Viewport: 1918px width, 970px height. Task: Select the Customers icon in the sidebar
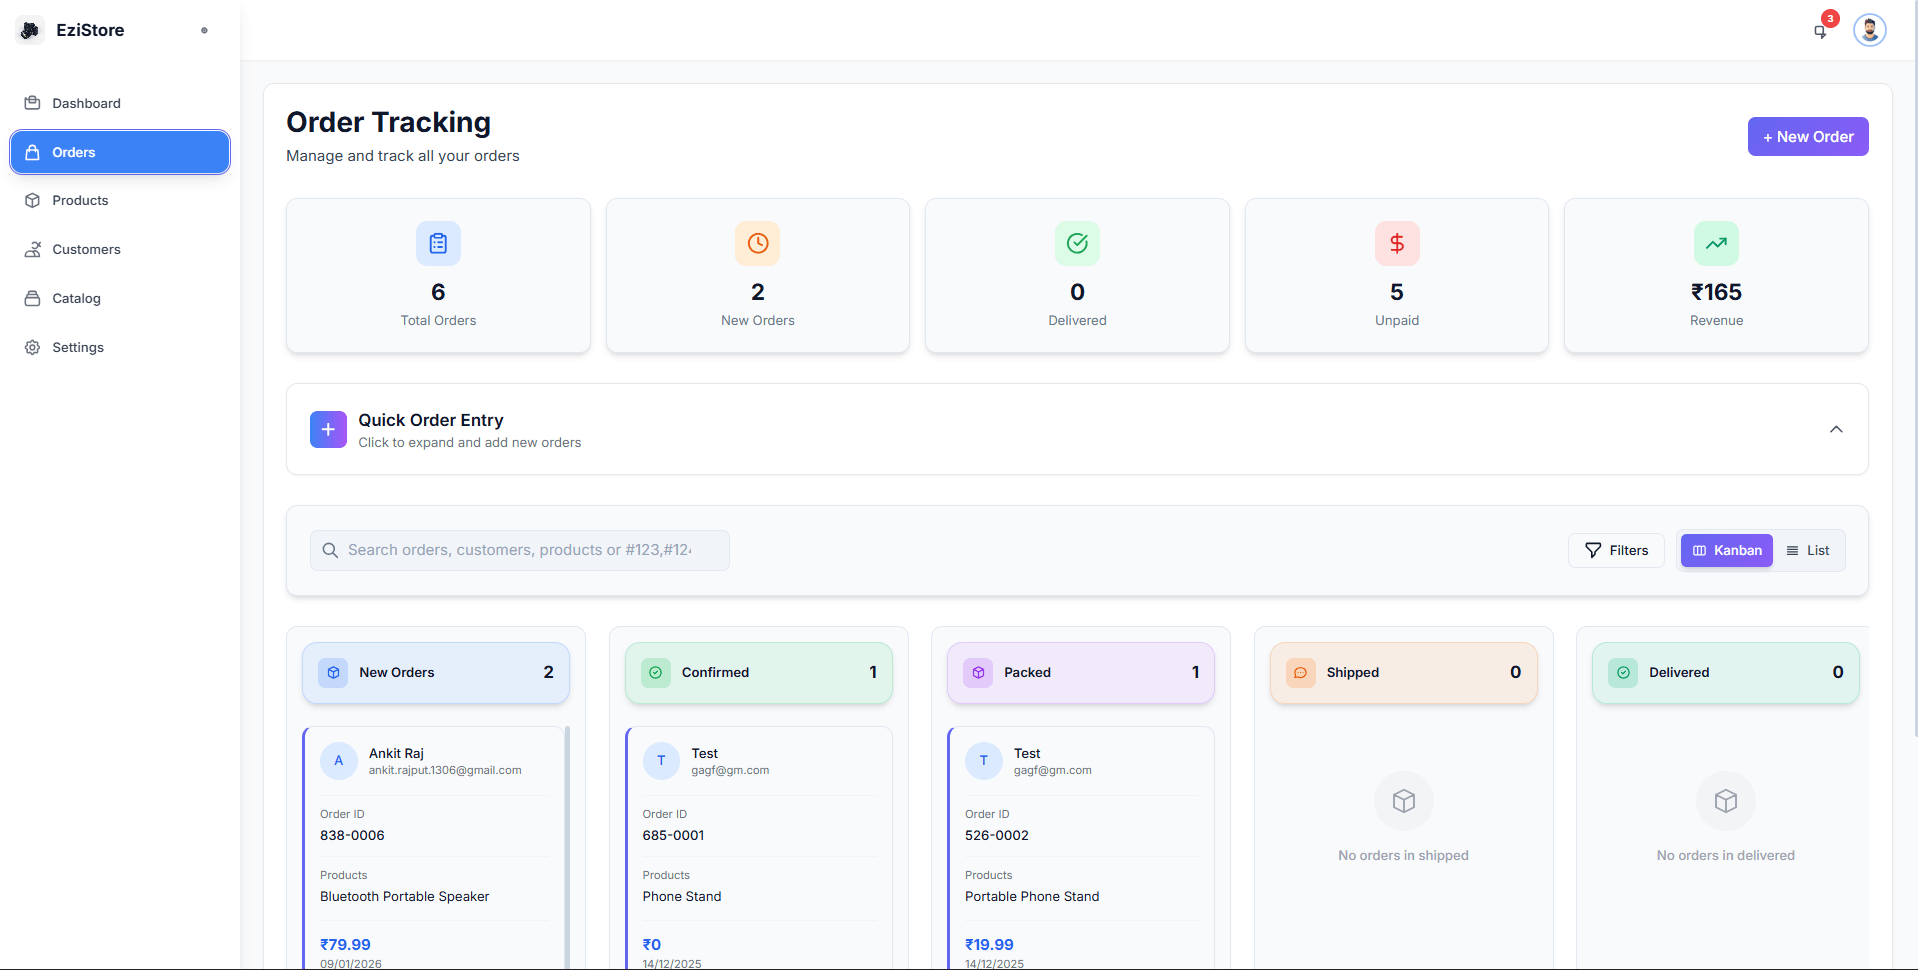[33, 249]
